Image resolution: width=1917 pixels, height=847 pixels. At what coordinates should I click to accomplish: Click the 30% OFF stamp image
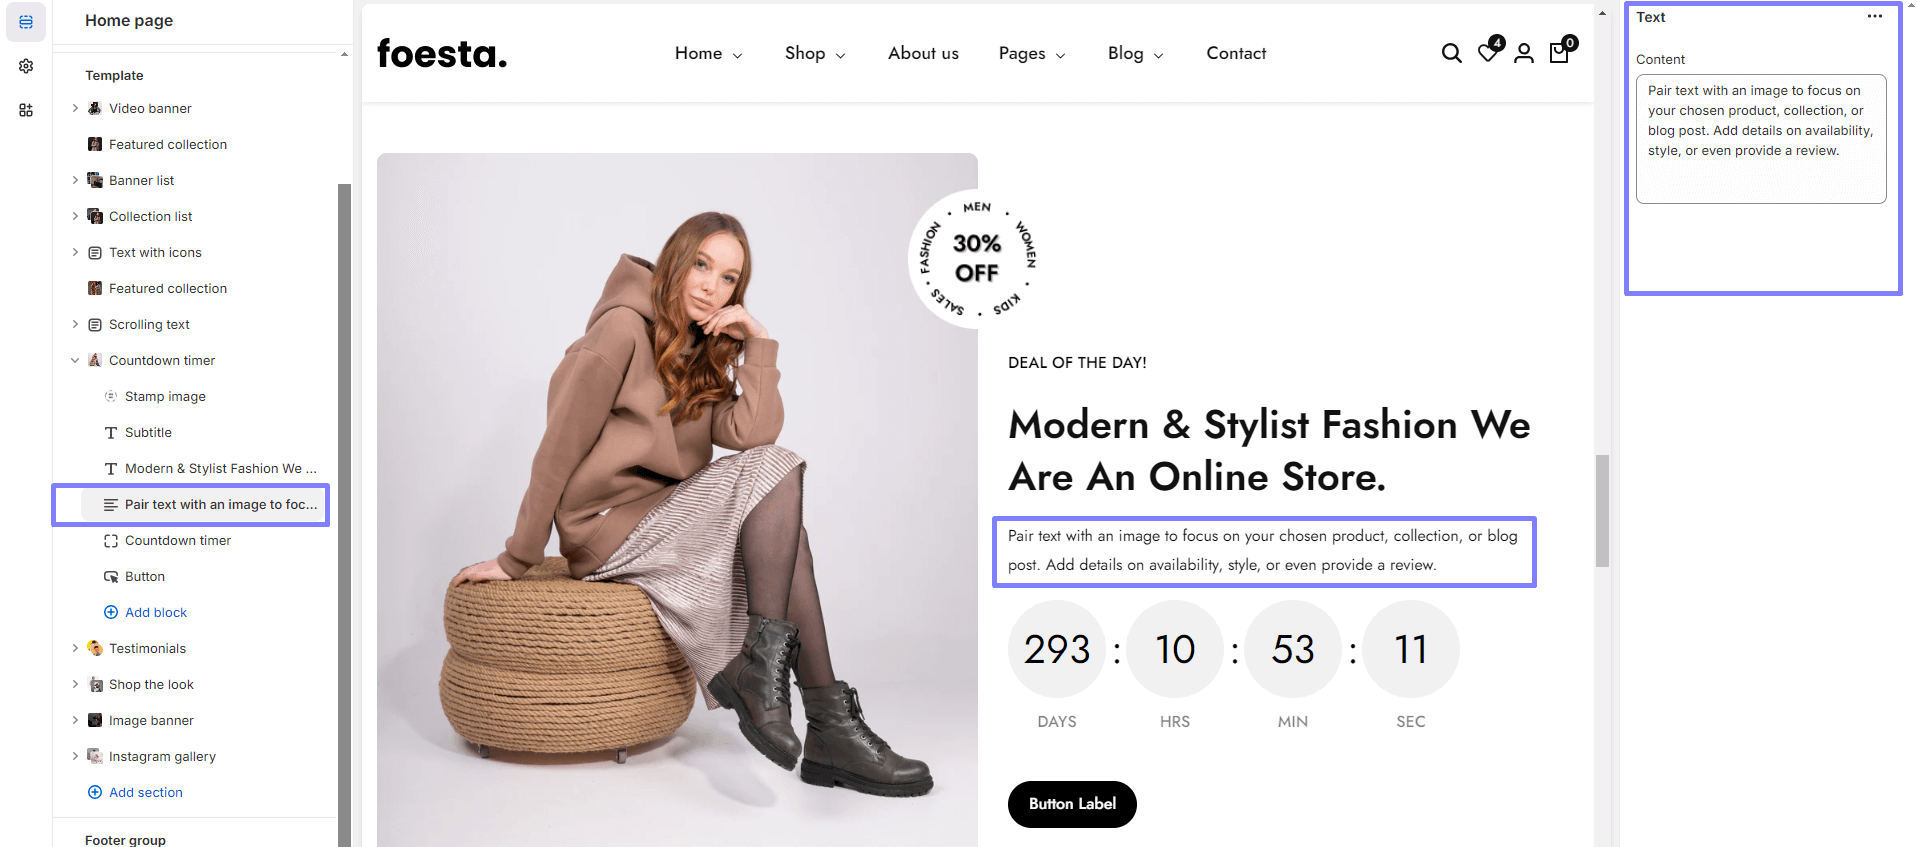[976, 259]
